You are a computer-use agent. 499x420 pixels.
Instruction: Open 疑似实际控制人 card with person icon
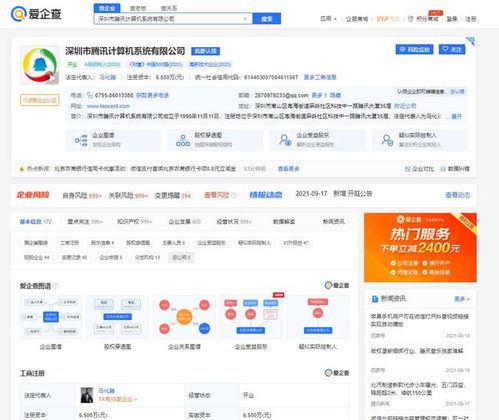pyautogui.click(x=420, y=140)
